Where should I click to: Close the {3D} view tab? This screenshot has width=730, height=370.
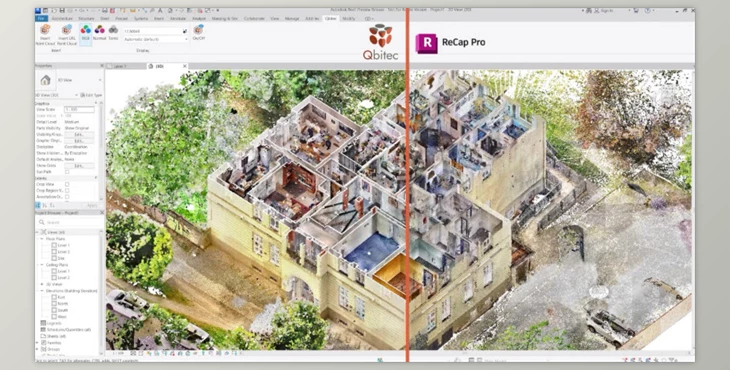[x=184, y=66]
